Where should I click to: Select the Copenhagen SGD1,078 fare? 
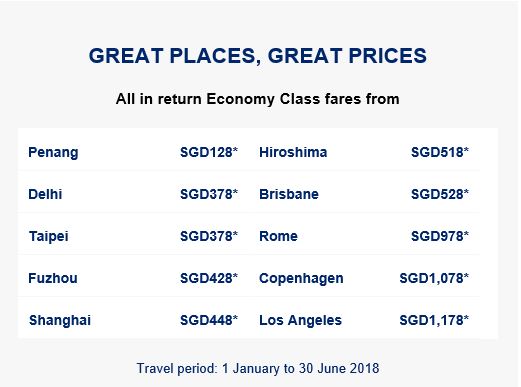(434, 278)
